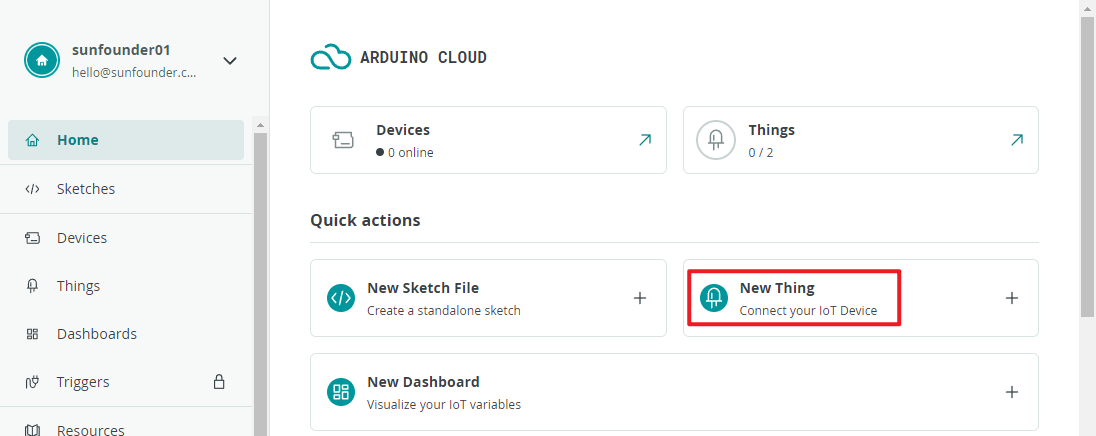Click the Dashboards grid icon in sidebar
The image size is (1096, 436).
[32, 334]
